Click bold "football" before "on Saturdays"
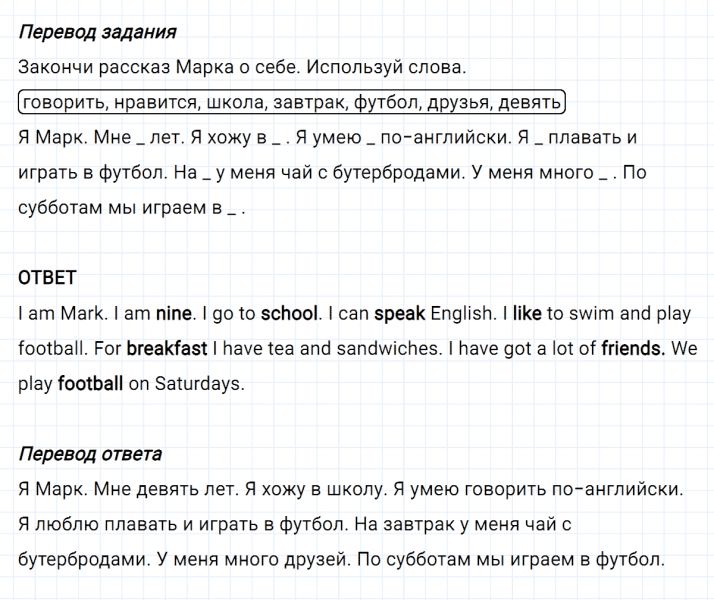The image size is (714, 600). [x=91, y=383]
